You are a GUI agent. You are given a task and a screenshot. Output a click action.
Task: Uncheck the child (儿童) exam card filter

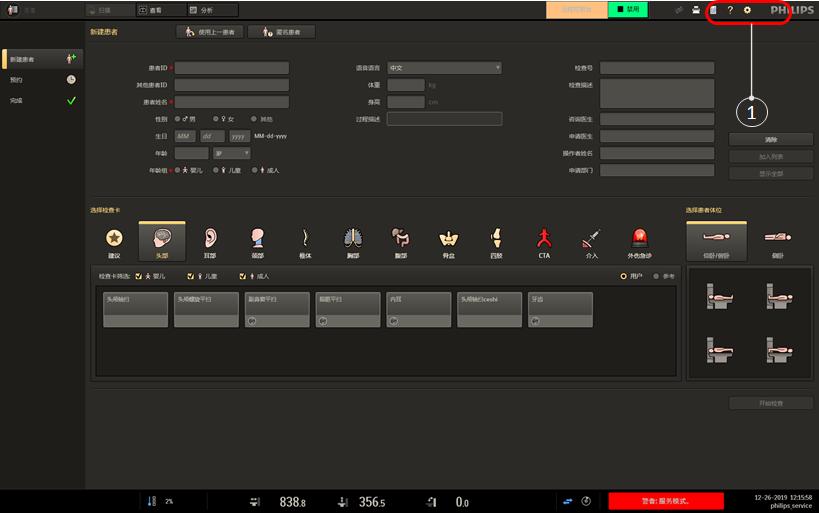tap(191, 276)
